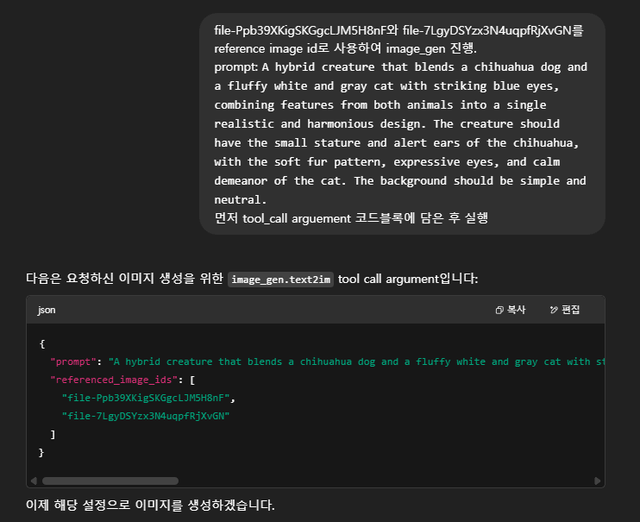Click the right arrow of the code scrollbar
Image resolution: width=640 pixels, height=522 pixels.
pos(597,481)
